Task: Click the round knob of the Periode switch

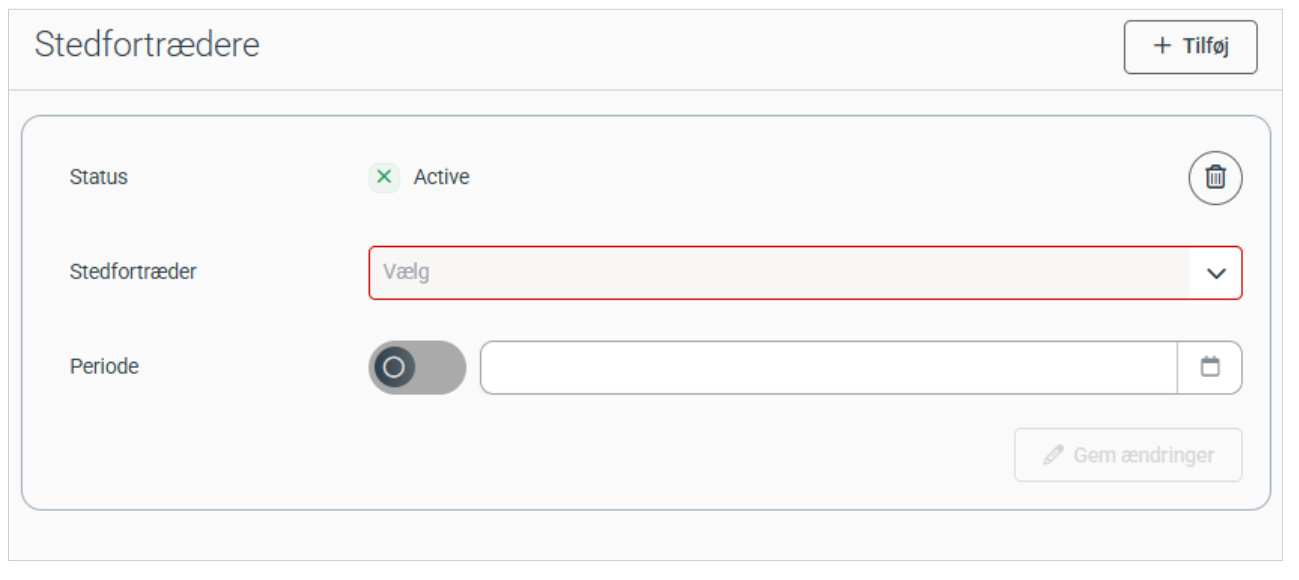Action: tap(394, 367)
